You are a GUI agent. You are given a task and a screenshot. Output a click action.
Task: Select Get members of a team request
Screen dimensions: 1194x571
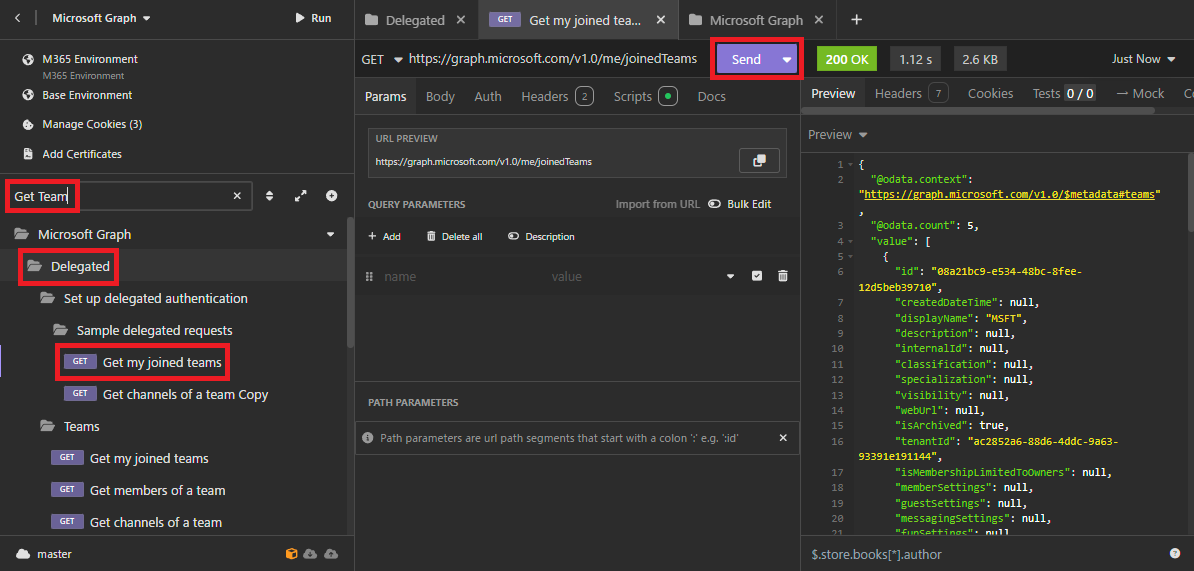157,490
